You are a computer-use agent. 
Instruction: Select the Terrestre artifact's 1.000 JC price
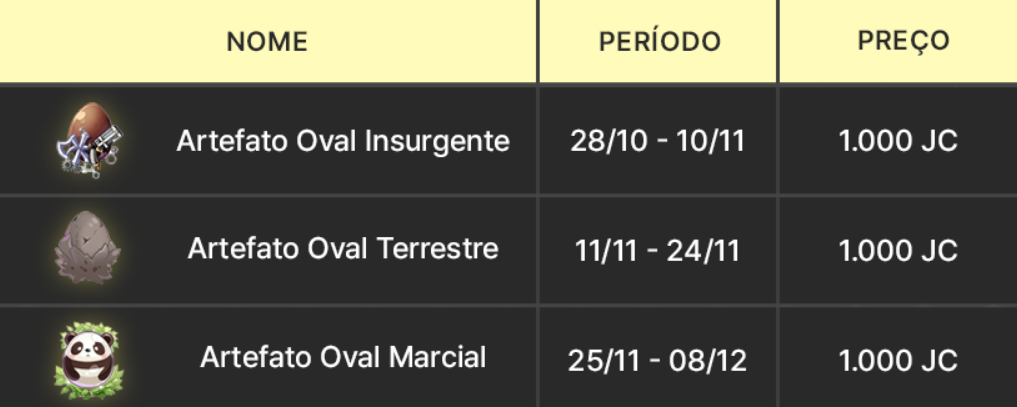pos(899,250)
